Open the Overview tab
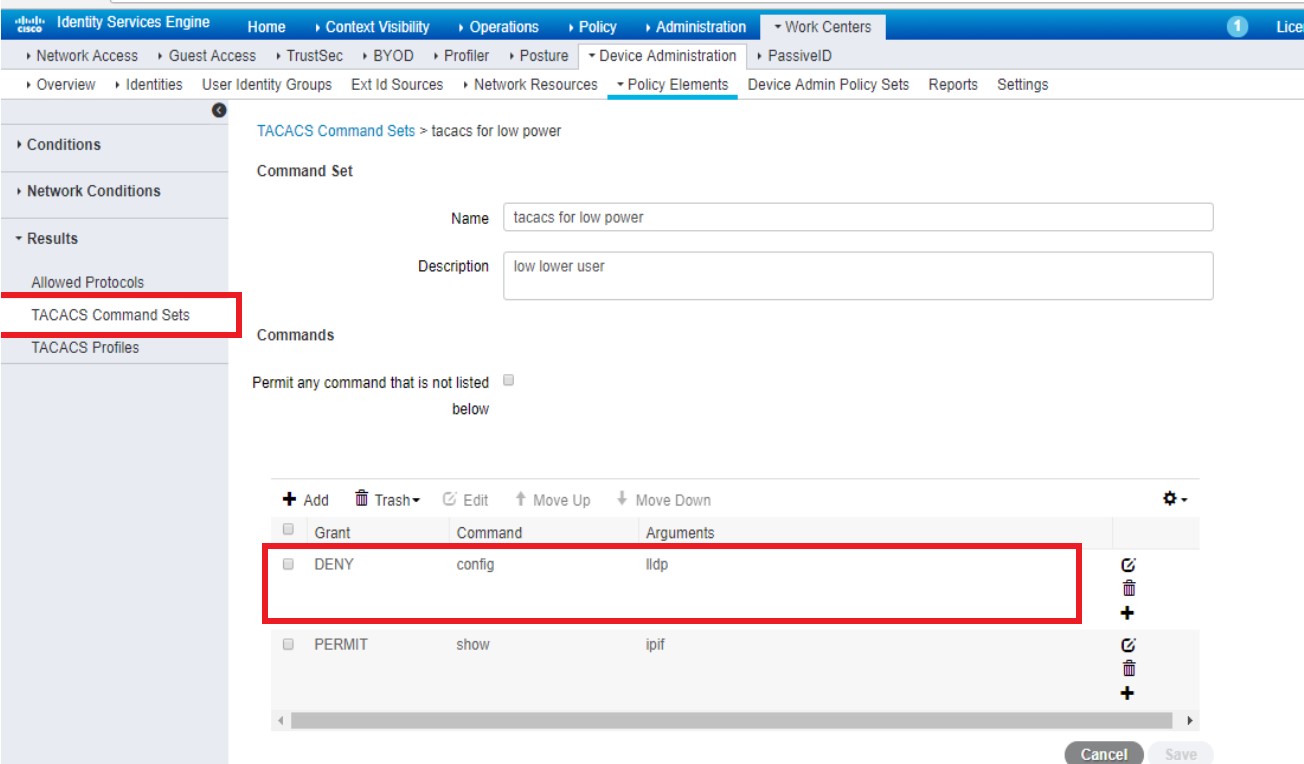Screen dimensions: 1304x764 tap(60, 85)
